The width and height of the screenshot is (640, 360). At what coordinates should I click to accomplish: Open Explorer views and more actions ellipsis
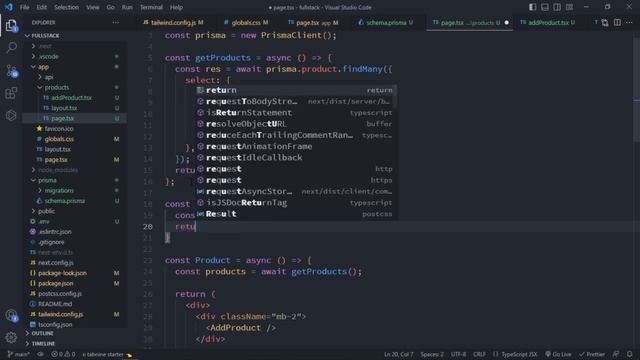116,22
